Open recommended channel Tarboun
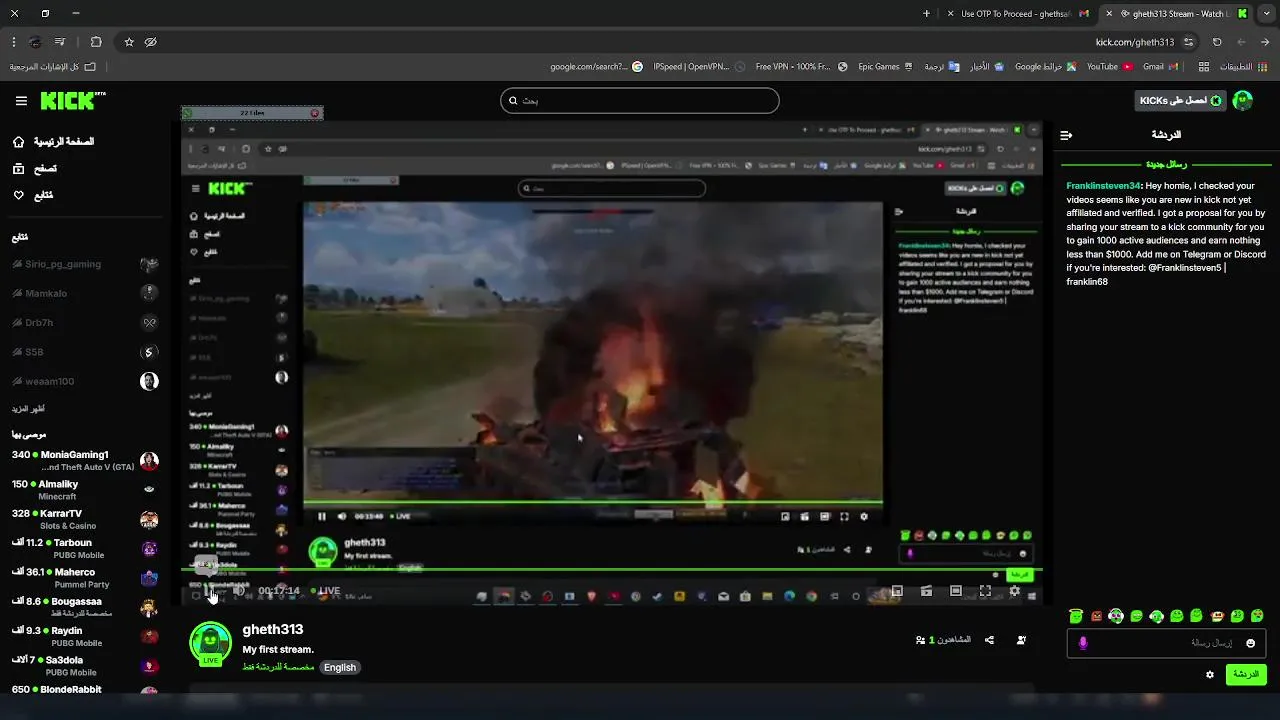1280x720 pixels. tap(85, 548)
